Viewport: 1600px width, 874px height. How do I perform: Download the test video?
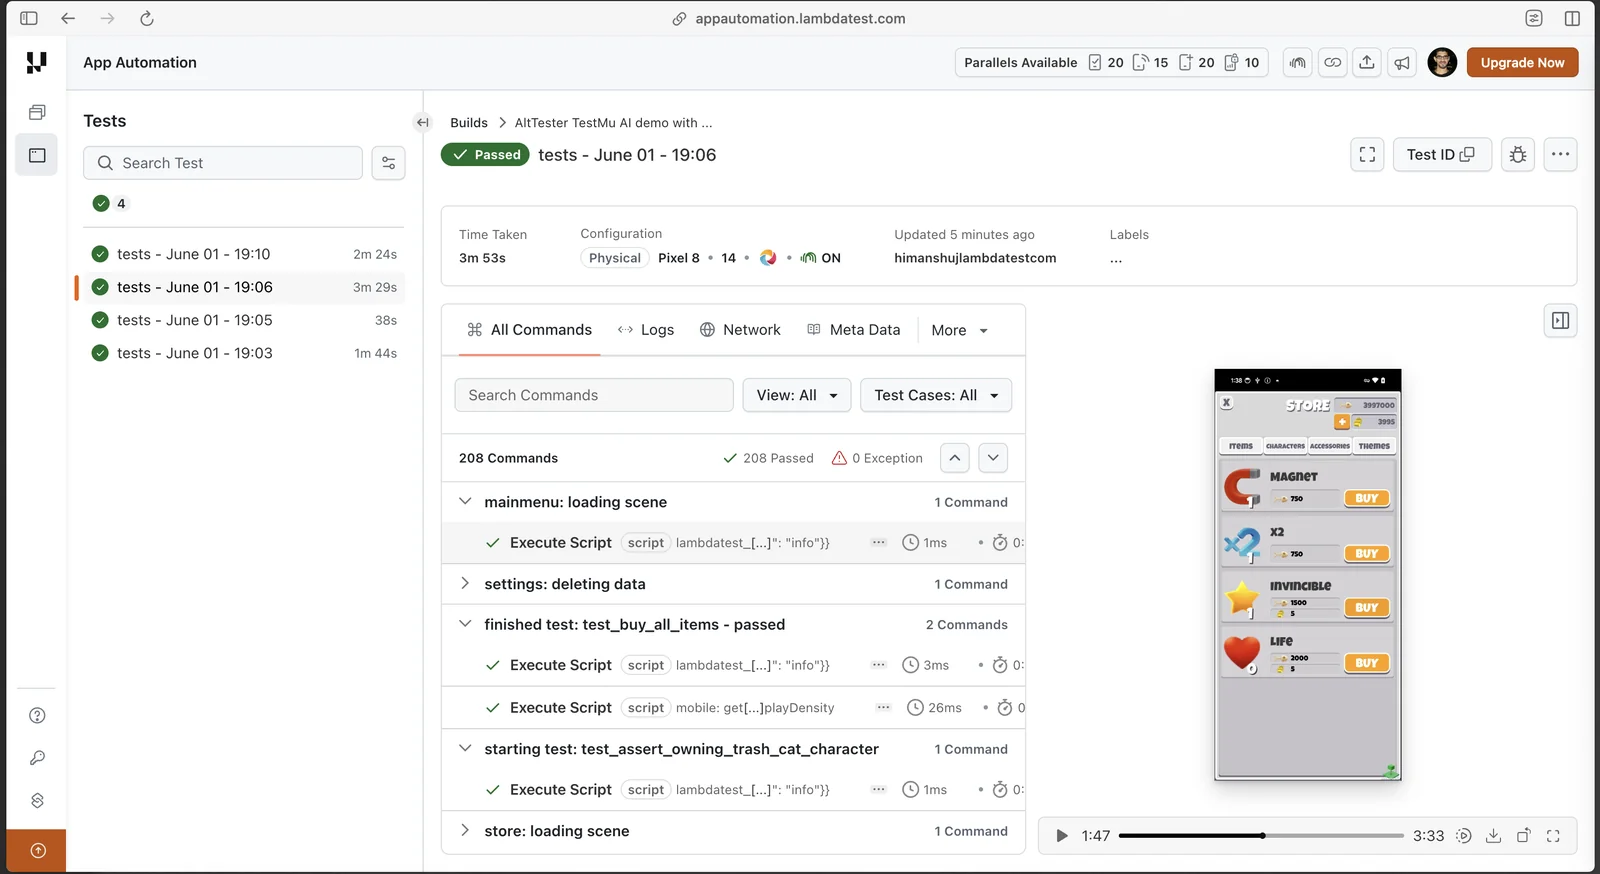click(1493, 836)
